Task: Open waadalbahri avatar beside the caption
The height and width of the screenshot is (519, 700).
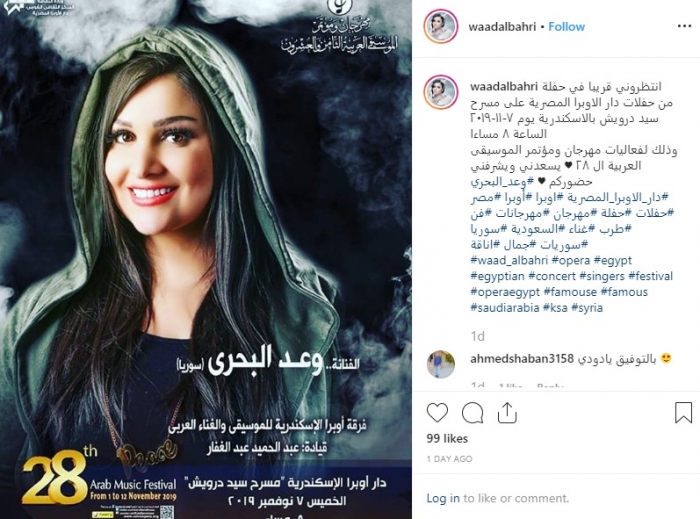Action: [441, 92]
